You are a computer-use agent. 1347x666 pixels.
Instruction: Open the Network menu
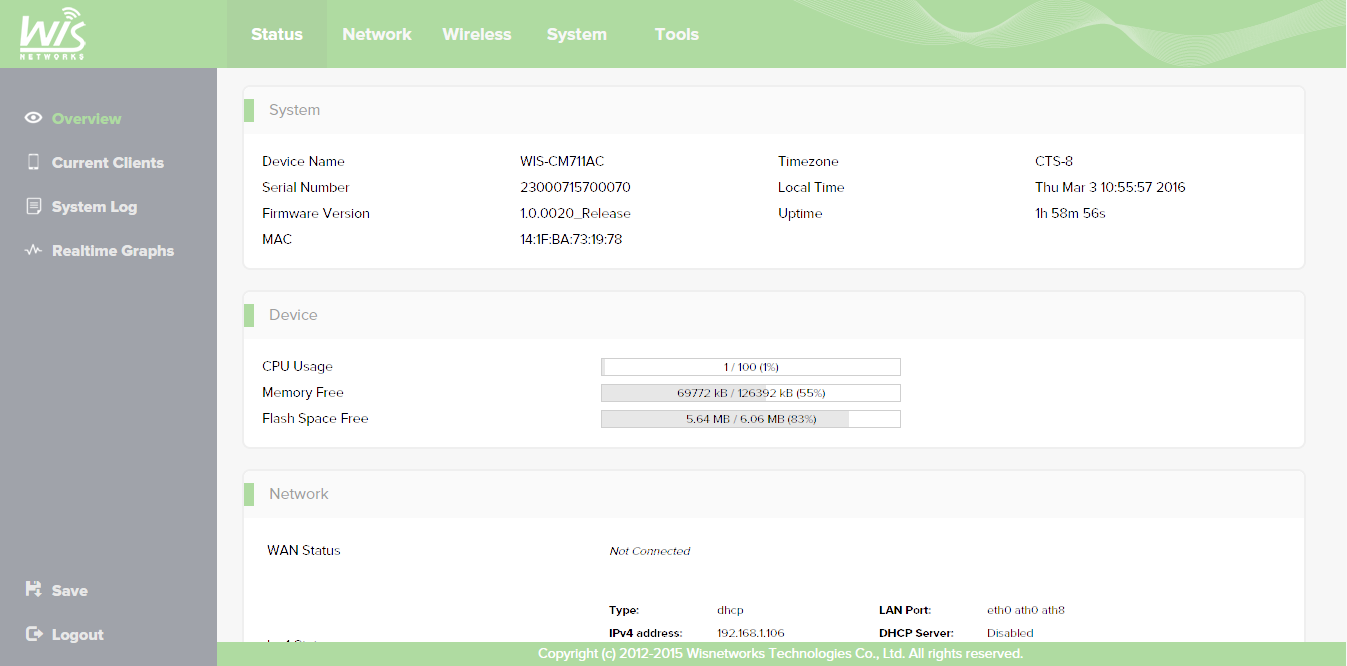[x=377, y=34]
